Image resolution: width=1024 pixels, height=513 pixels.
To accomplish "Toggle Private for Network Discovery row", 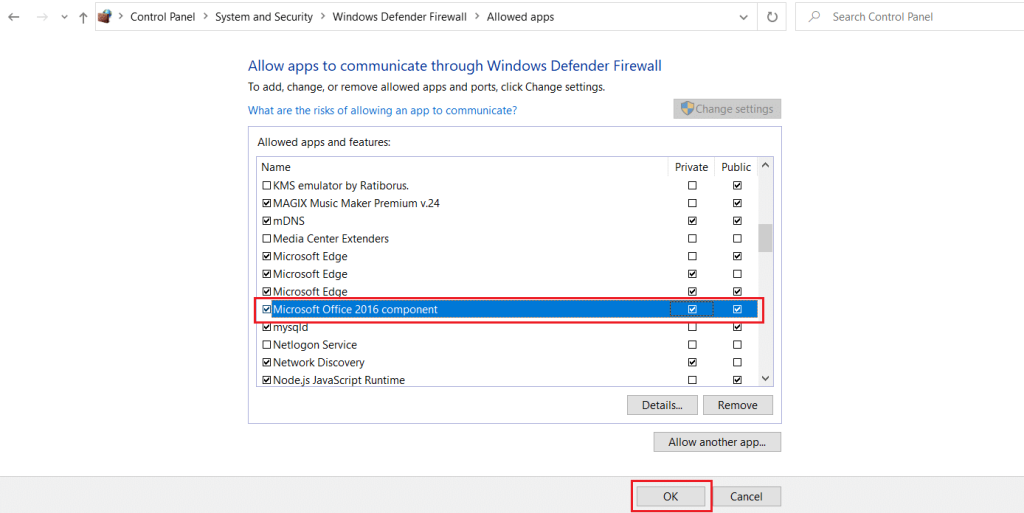I will [x=692, y=362].
